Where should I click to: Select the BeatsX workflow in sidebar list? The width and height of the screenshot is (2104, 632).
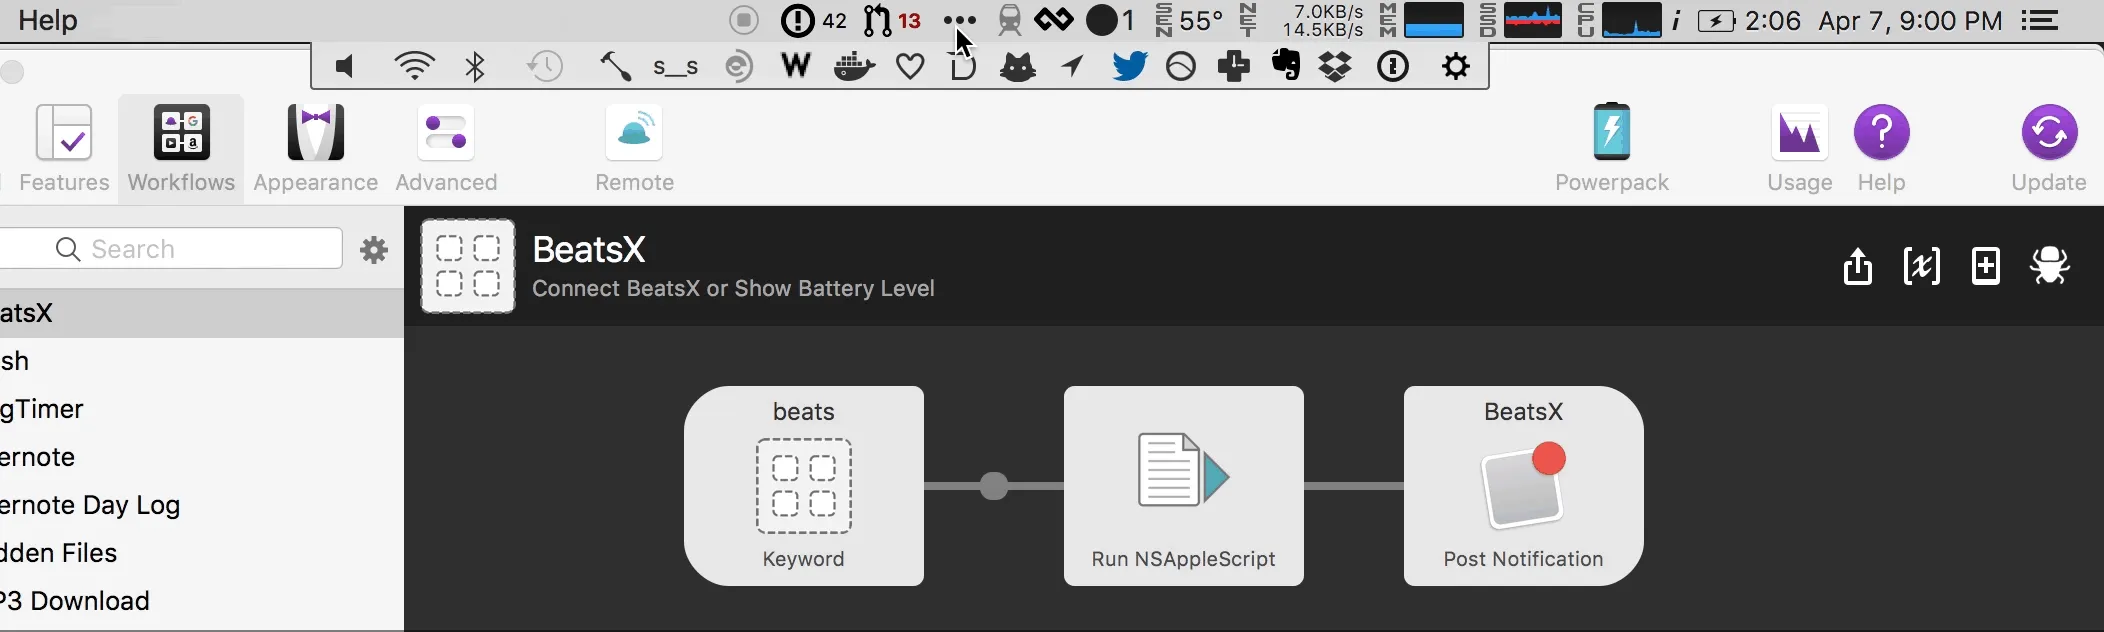[x=202, y=313]
